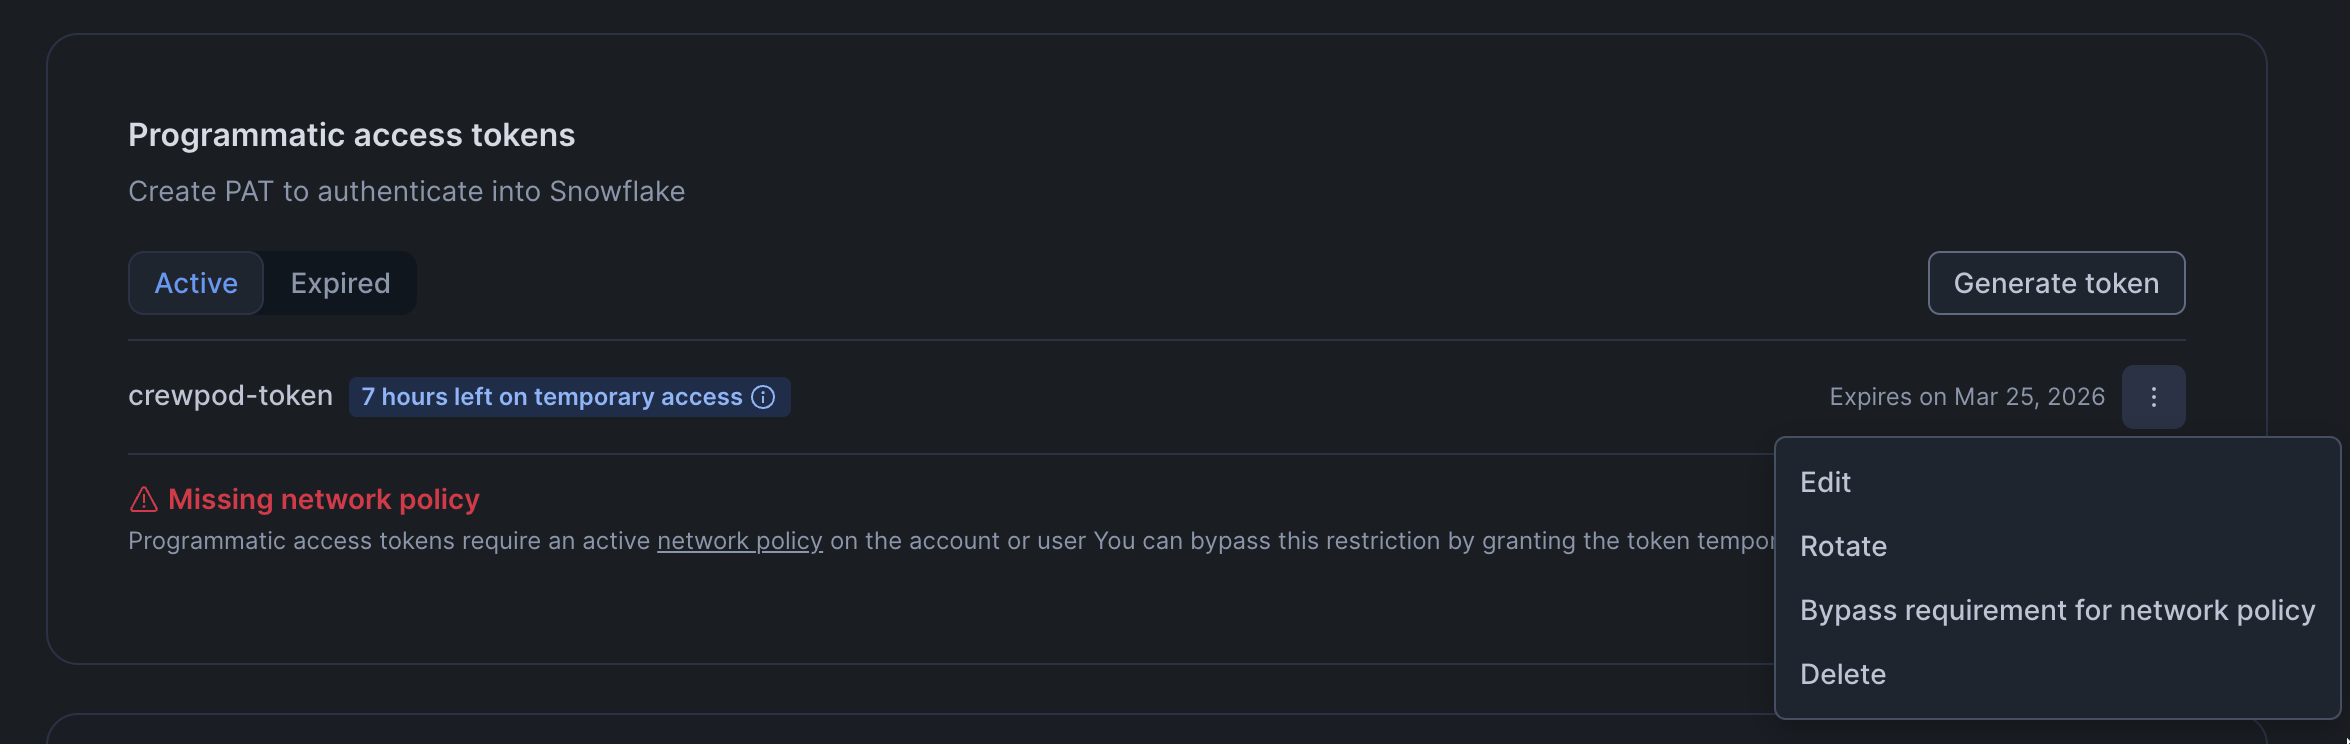Click the info icon beside temporary access
2350x744 pixels.
[x=763, y=397]
